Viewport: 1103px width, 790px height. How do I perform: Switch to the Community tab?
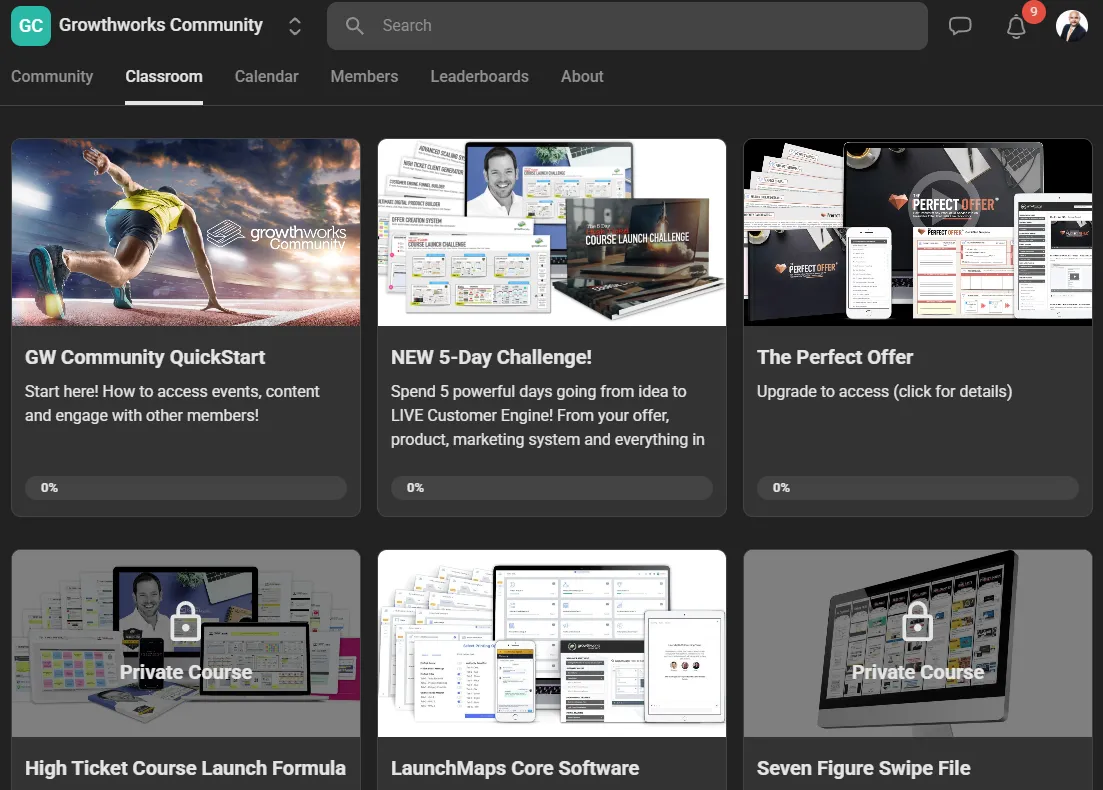52,77
